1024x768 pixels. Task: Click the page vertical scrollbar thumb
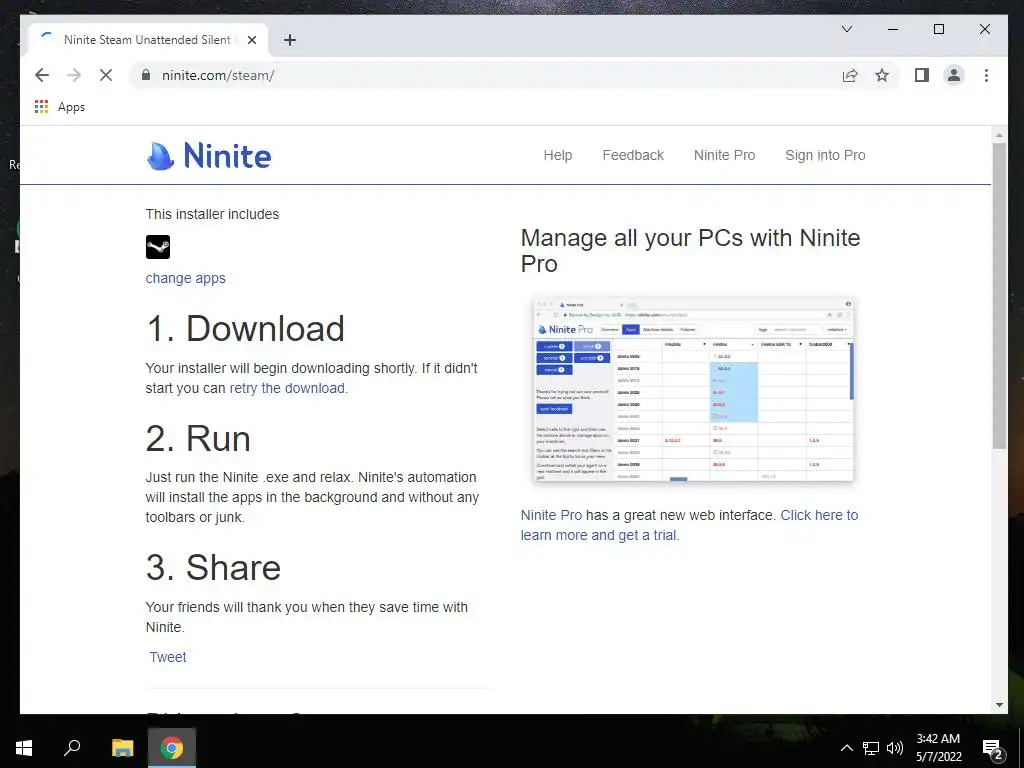pos(999,295)
